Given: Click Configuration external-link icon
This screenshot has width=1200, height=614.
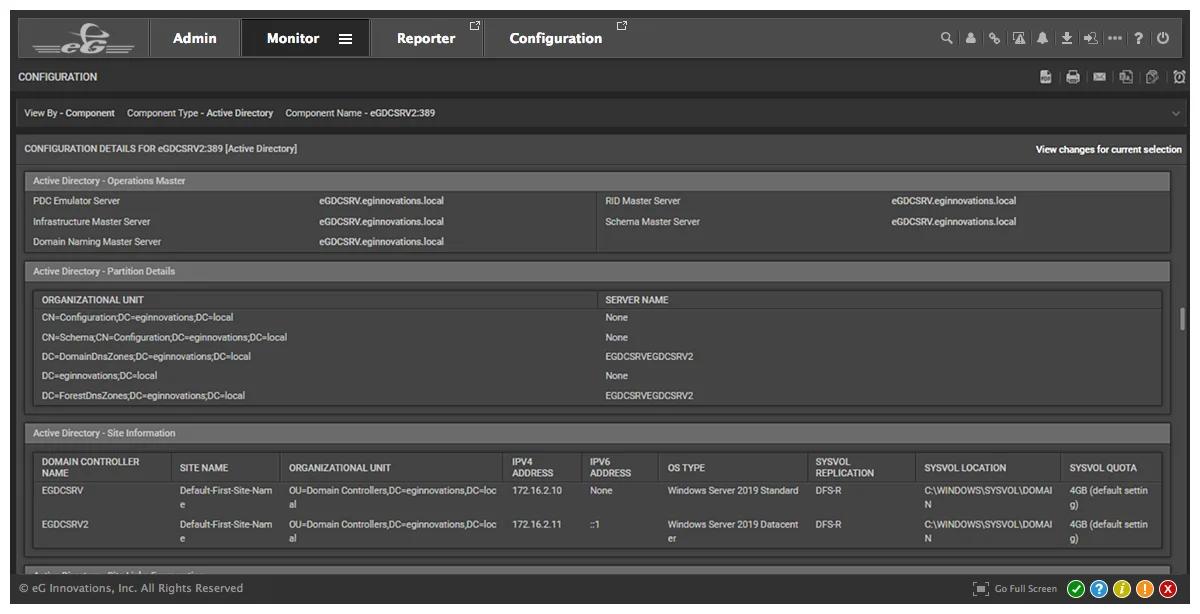Looking at the screenshot, I should click(x=622, y=26).
